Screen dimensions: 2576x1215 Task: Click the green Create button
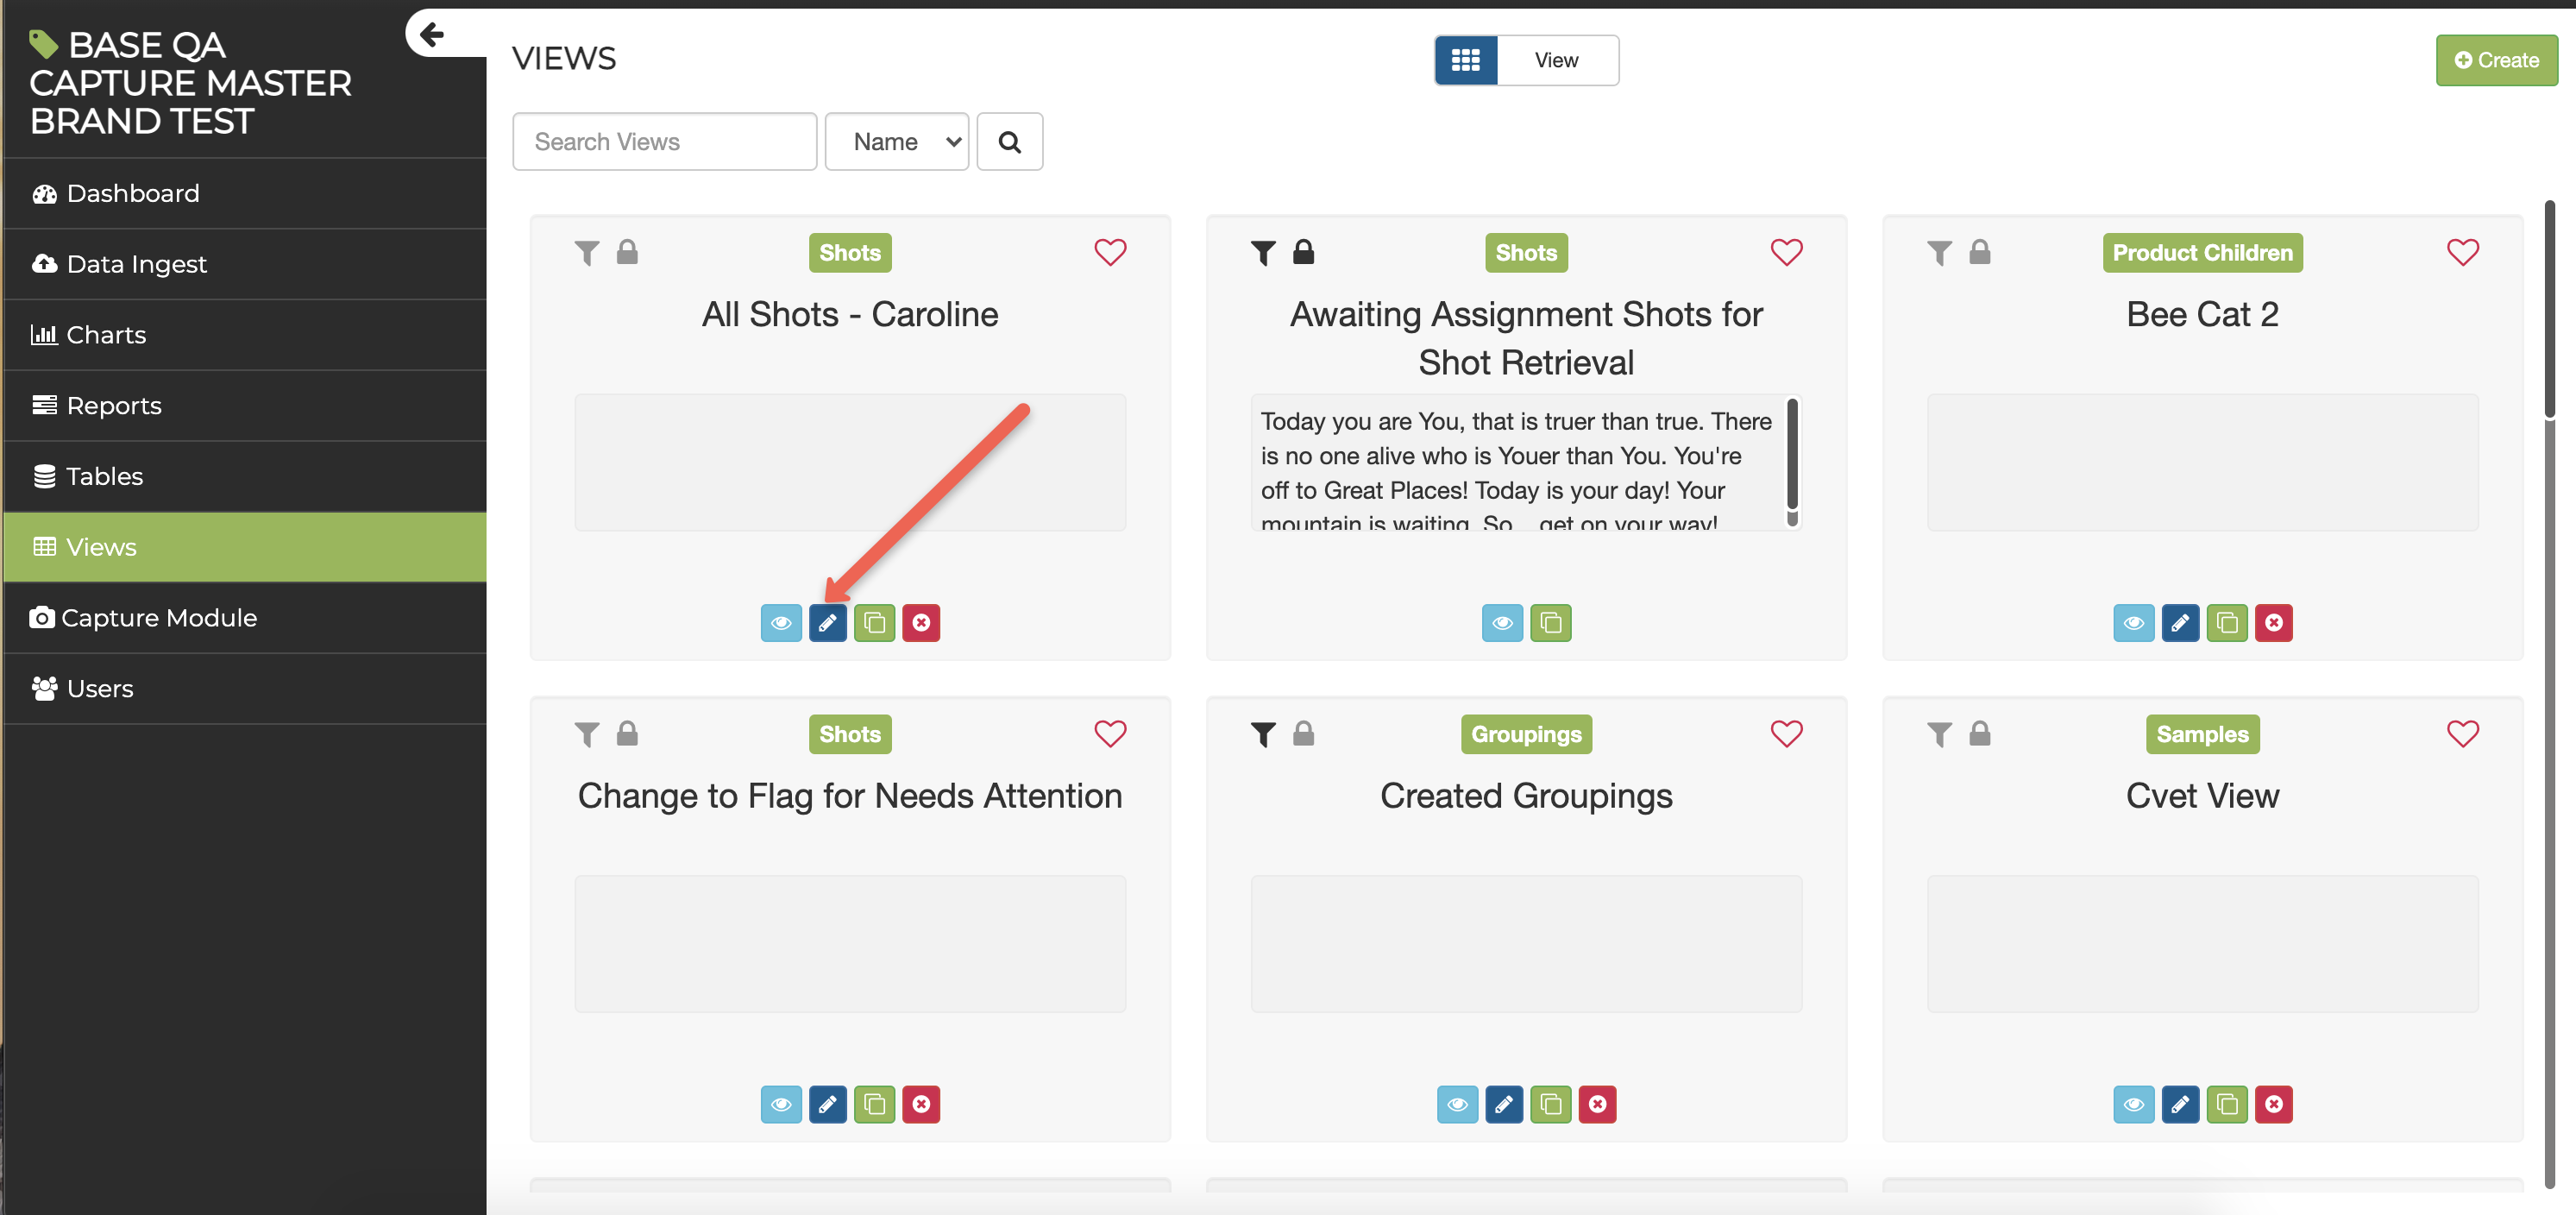click(x=2495, y=60)
